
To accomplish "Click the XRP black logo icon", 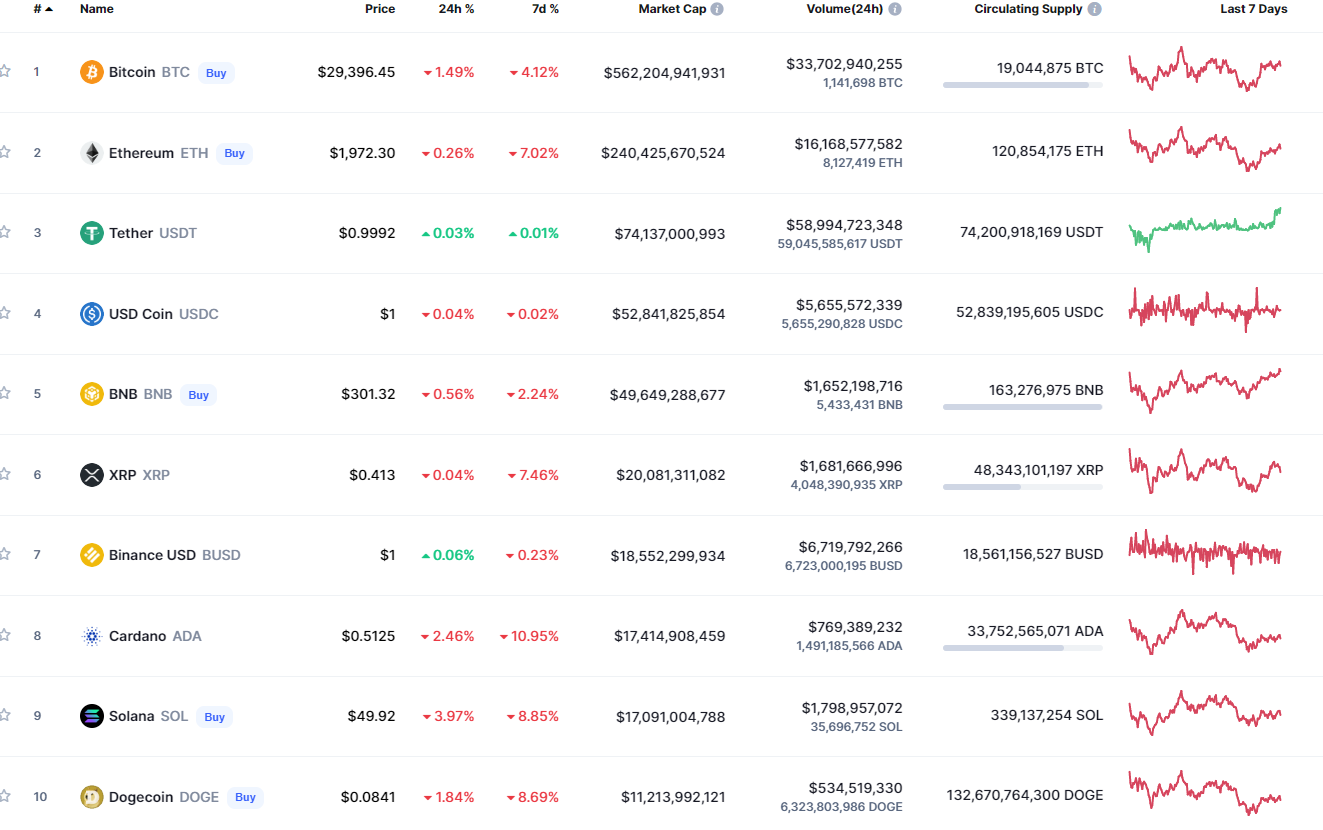I will 92,475.
